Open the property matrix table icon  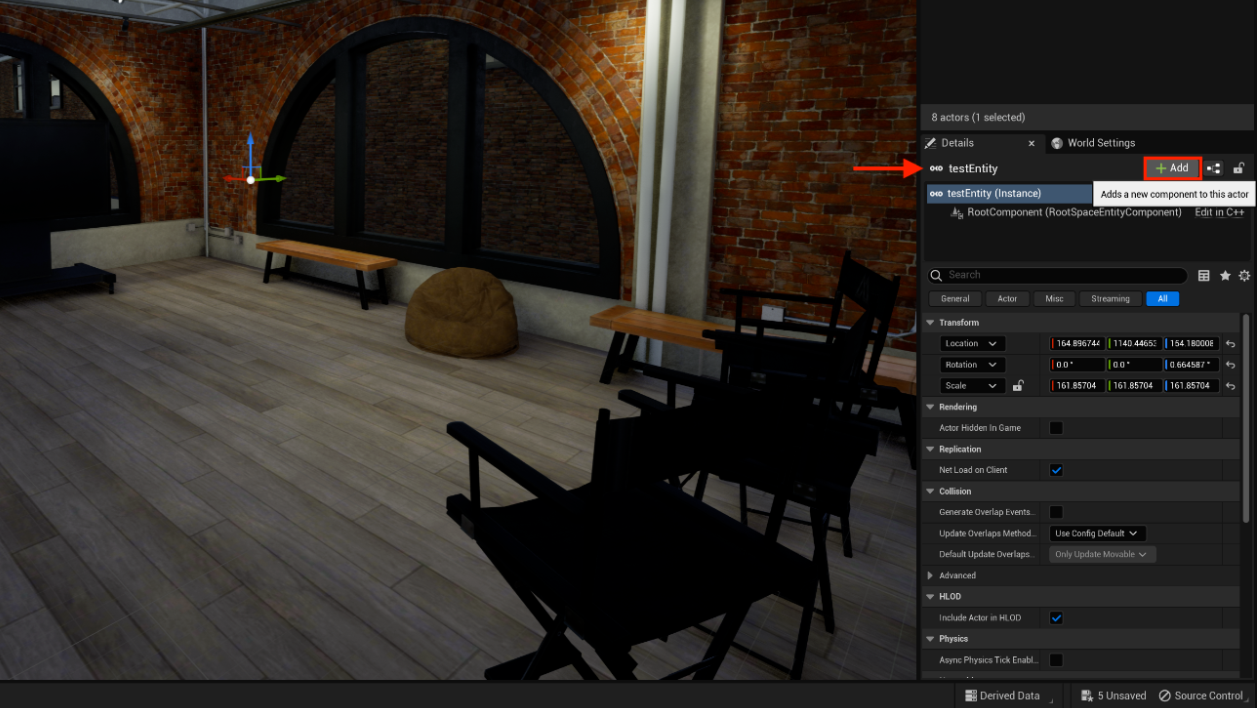1204,276
